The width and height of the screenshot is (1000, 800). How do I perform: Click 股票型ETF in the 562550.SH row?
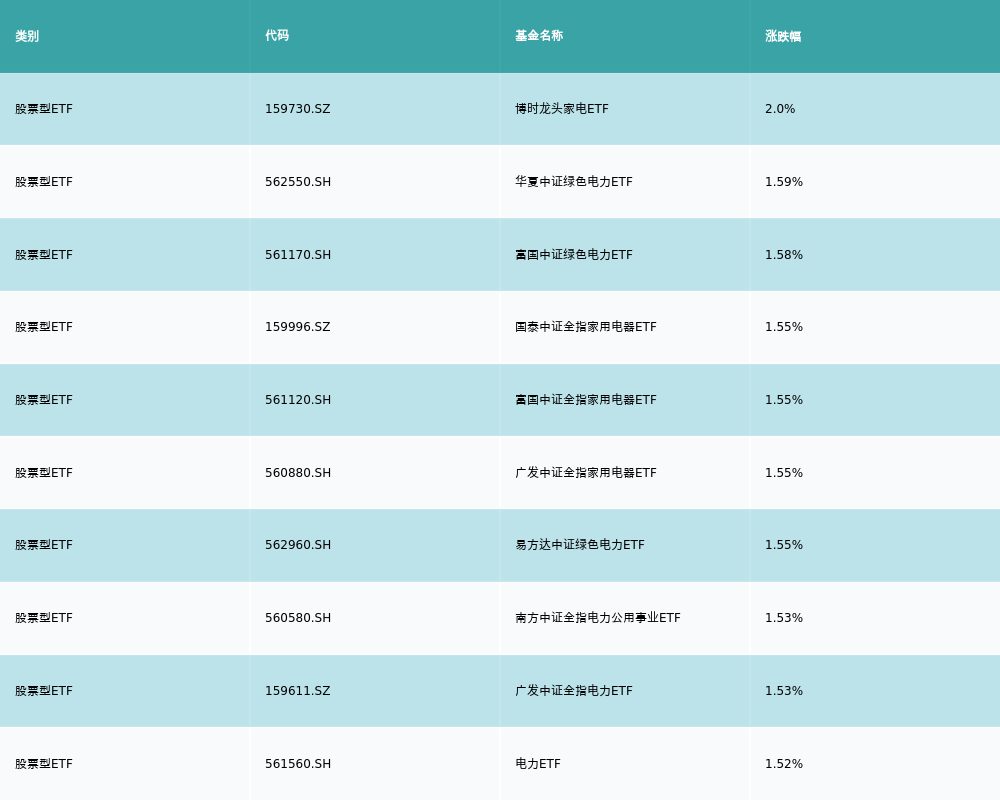click(x=44, y=182)
